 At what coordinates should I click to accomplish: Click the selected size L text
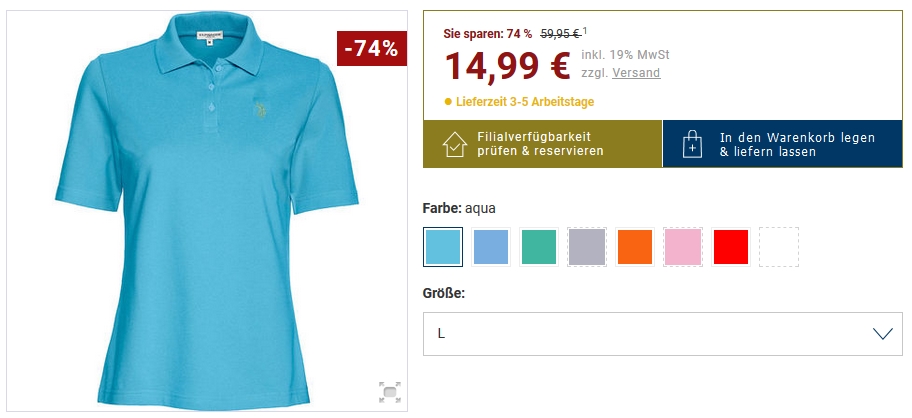click(x=441, y=334)
